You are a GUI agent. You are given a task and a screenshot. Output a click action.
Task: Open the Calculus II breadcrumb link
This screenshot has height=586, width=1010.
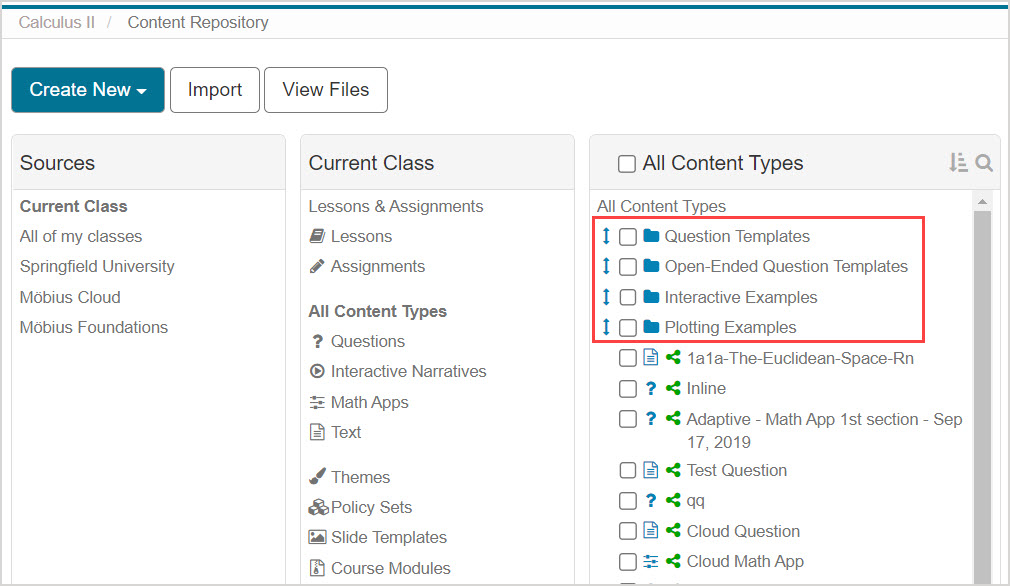[57, 22]
